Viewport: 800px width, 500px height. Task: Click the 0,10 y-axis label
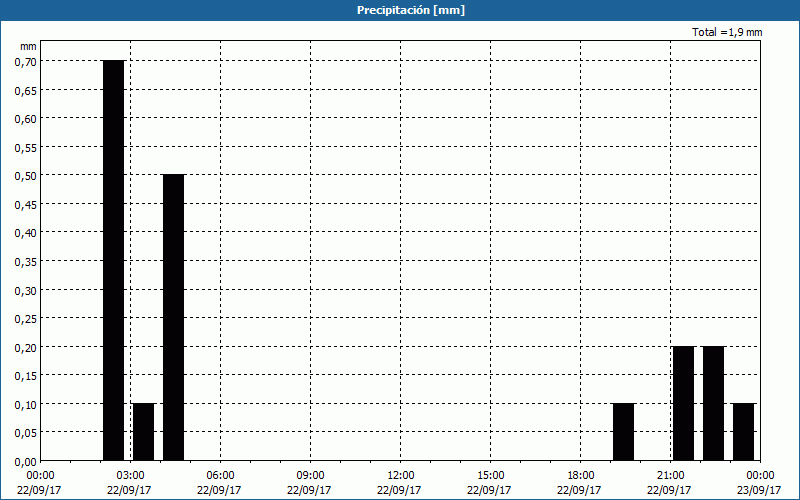(x=28, y=405)
